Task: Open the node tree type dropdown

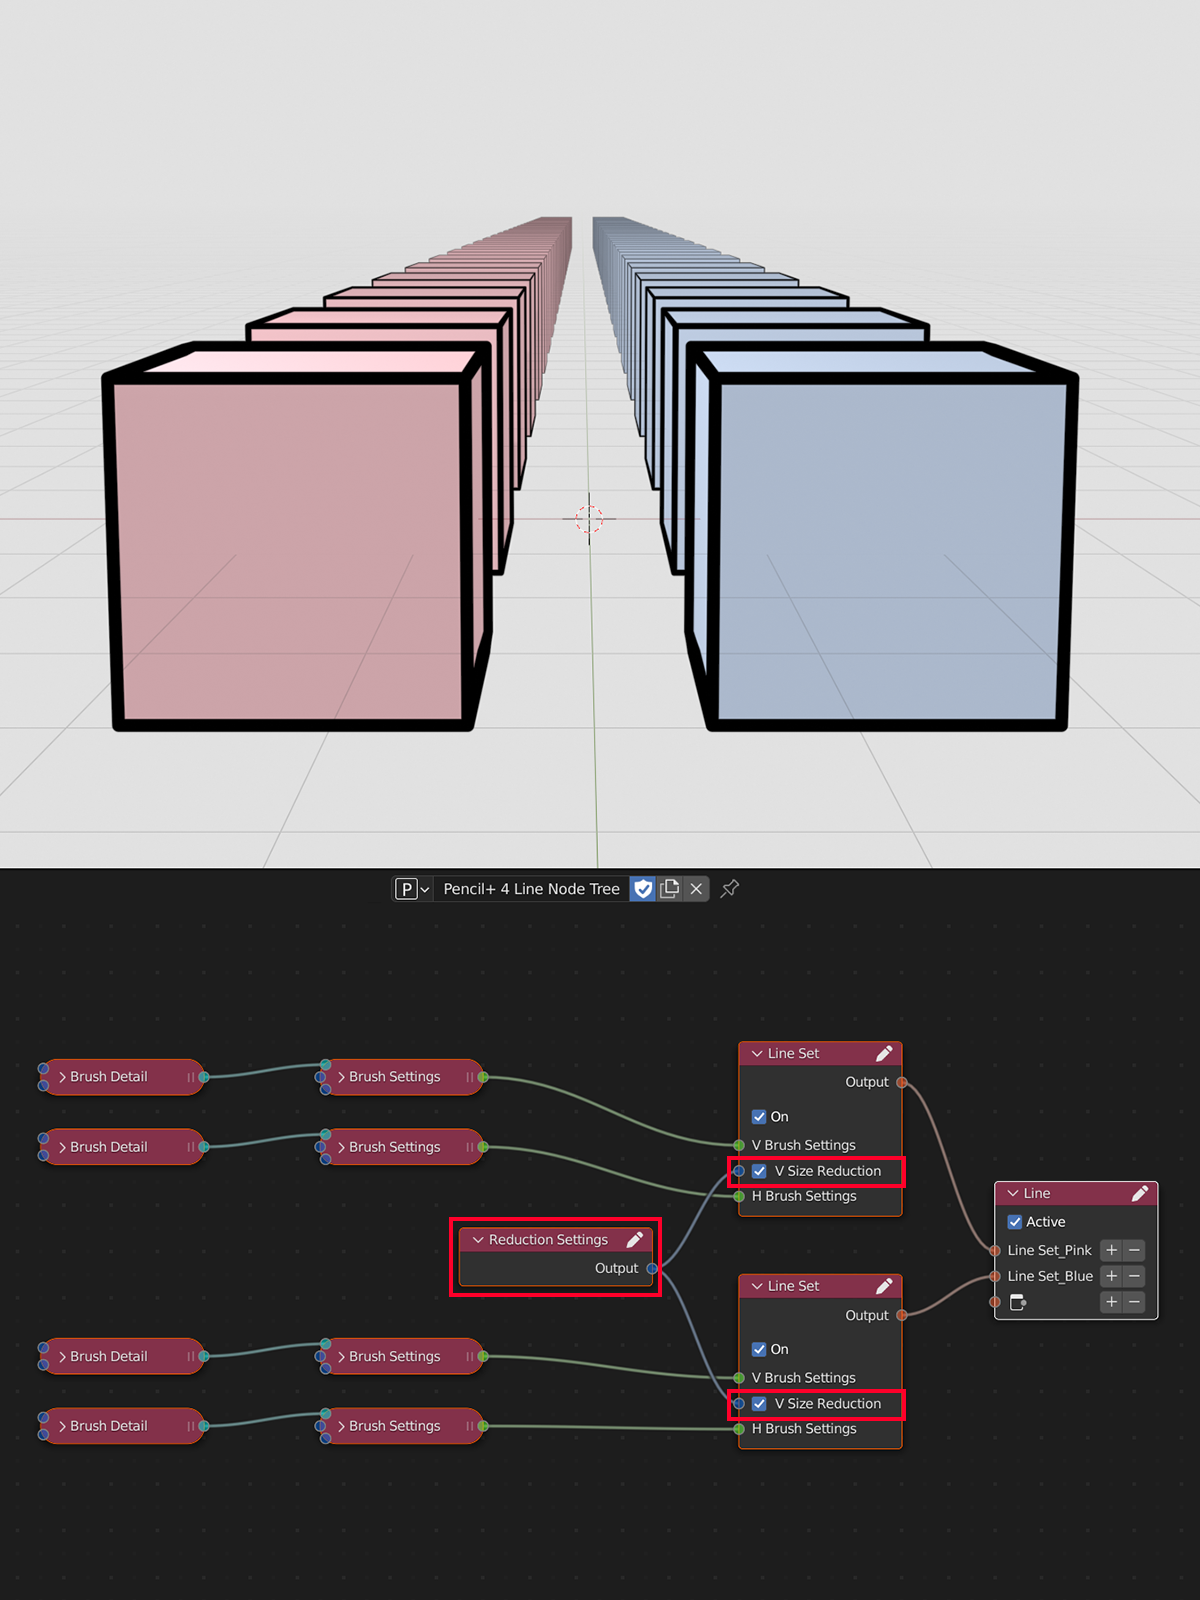Action: (412, 889)
